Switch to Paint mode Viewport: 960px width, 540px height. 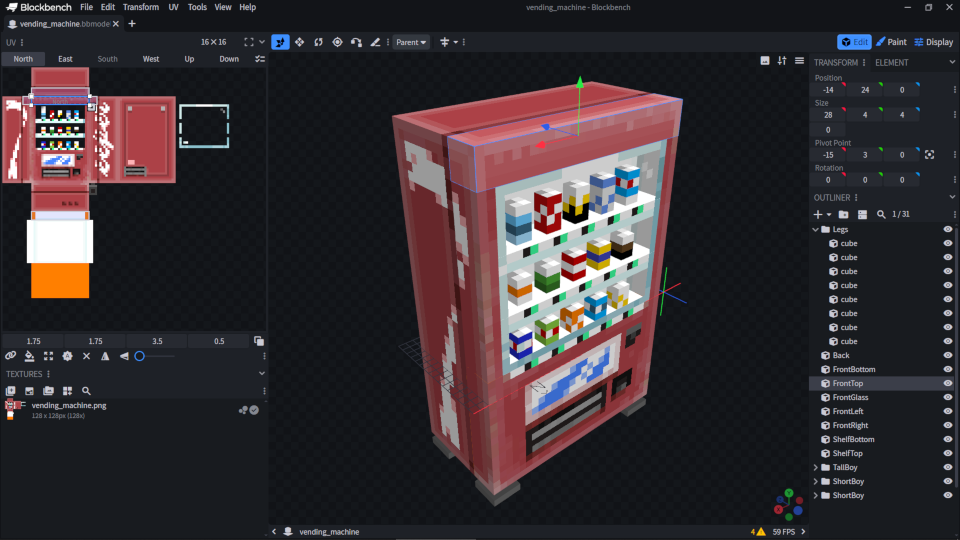point(891,42)
